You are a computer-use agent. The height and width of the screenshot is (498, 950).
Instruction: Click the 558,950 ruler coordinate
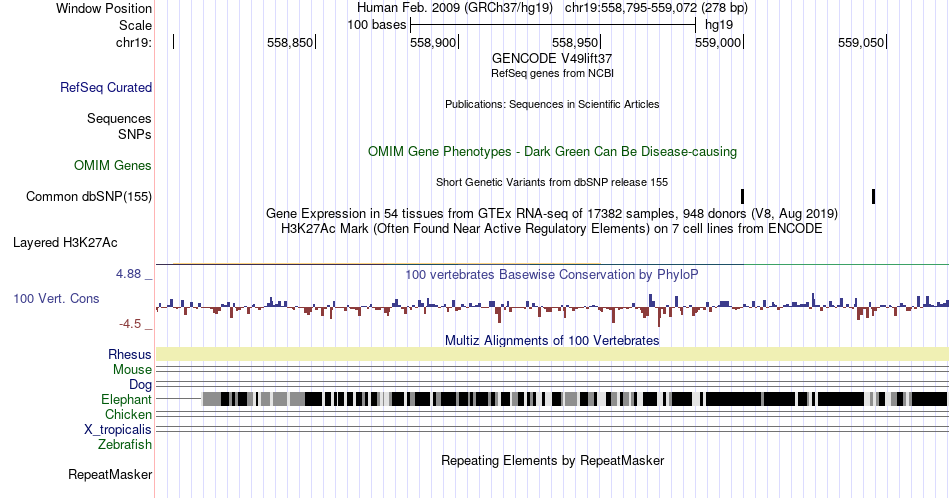[575, 42]
